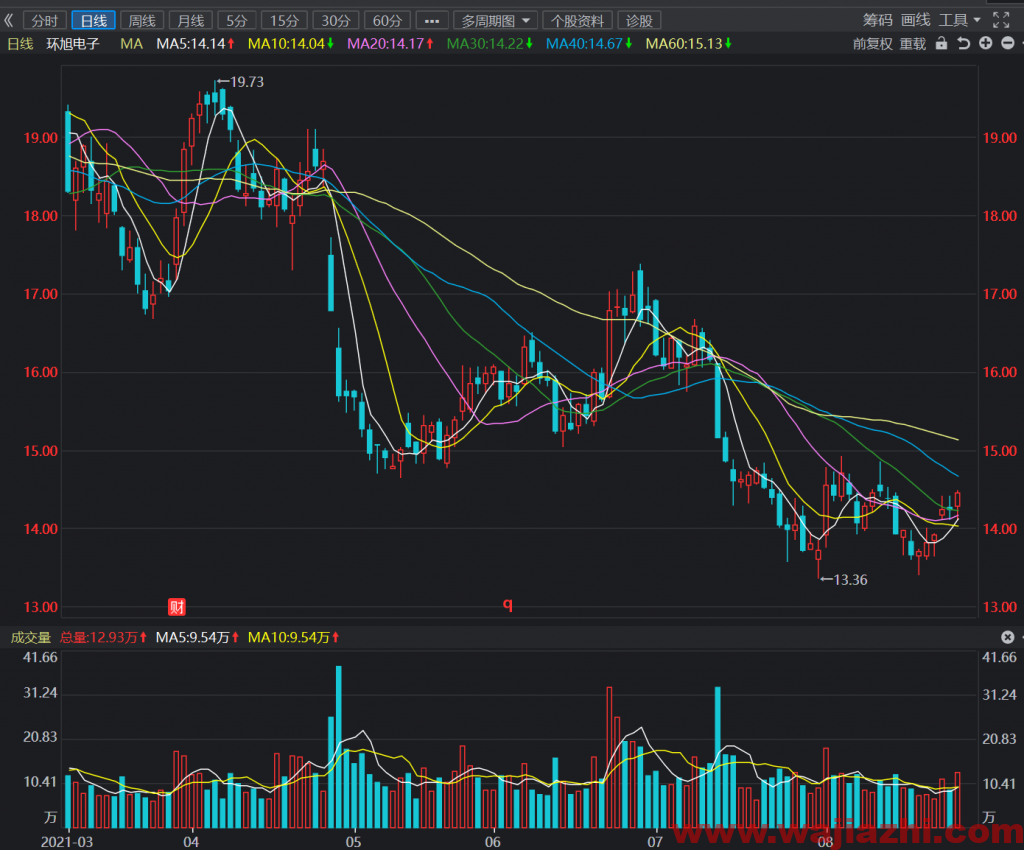
Task: Open the 5分 five-minute chart
Action: (x=236, y=21)
